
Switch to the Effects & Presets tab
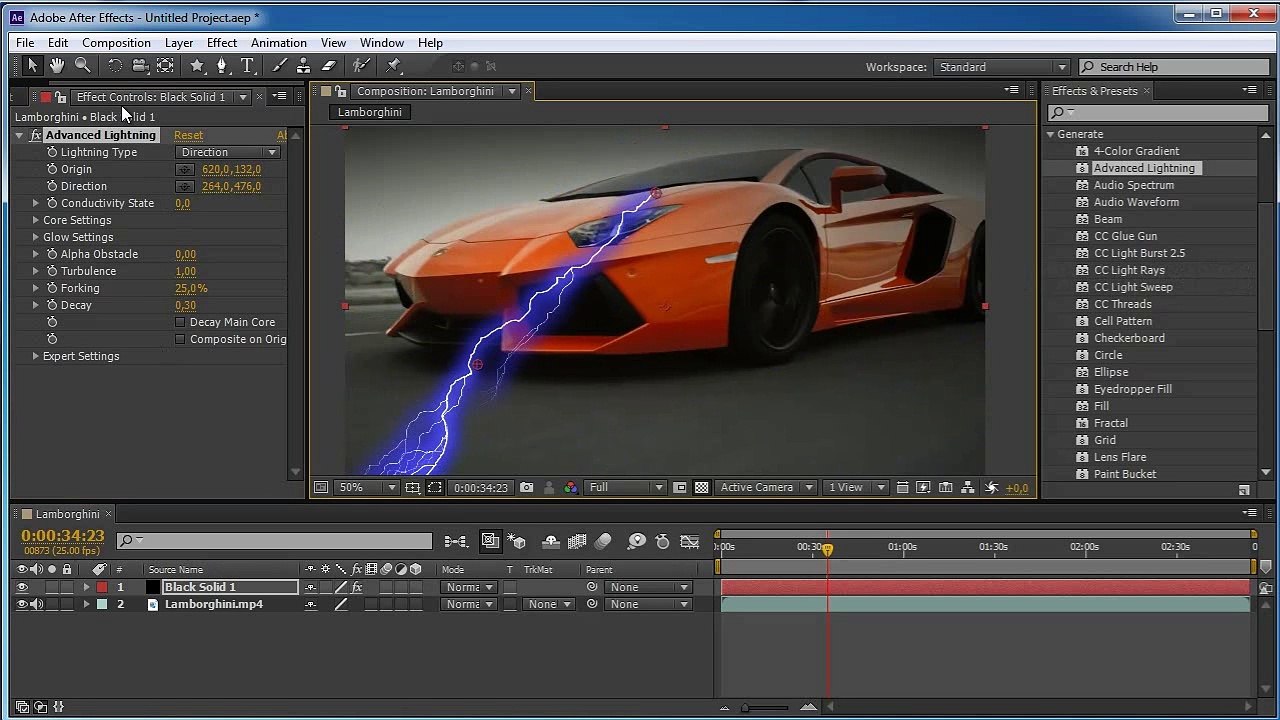coord(1094,91)
